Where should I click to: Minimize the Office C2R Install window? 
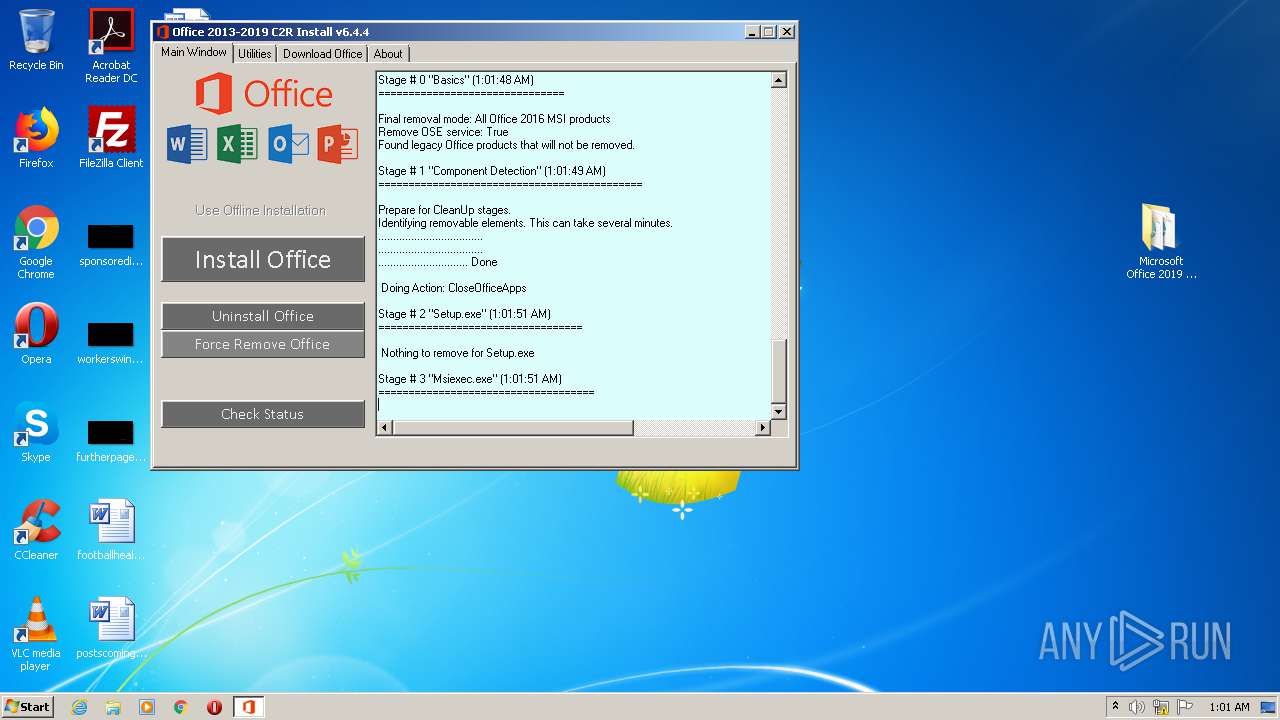752,32
